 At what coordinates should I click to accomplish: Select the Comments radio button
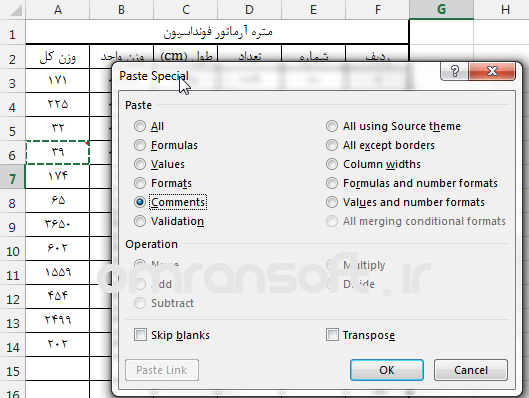[x=140, y=202]
